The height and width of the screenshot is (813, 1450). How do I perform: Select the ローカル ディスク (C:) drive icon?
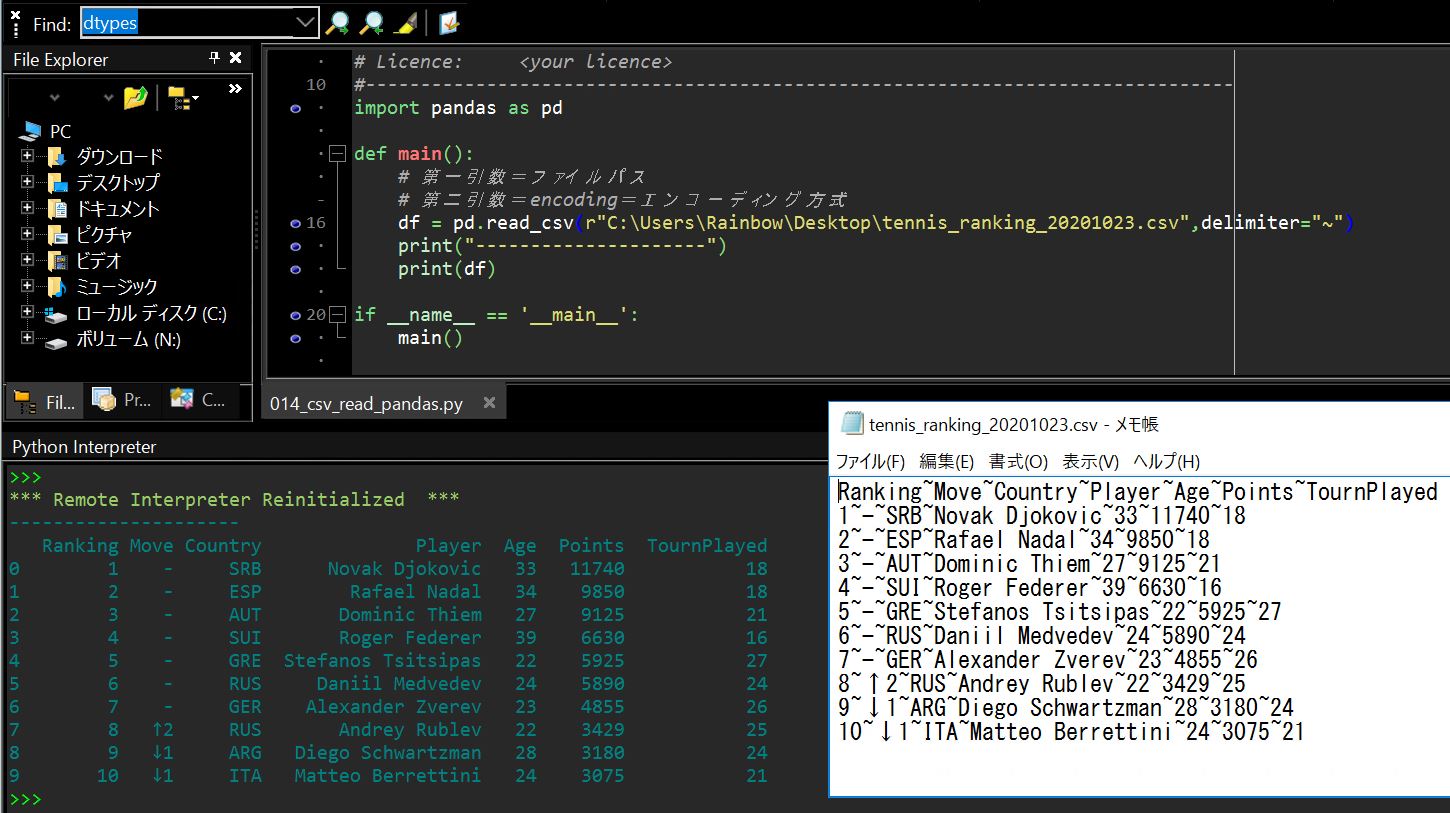tap(57, 313)
